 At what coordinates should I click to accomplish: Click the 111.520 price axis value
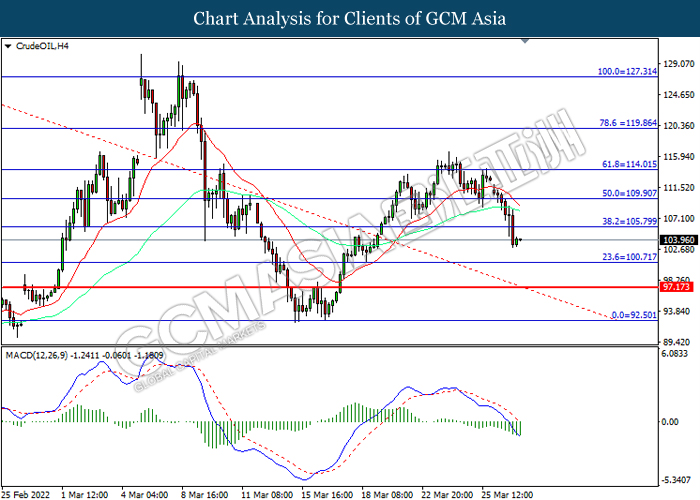(x=679, y=188)
